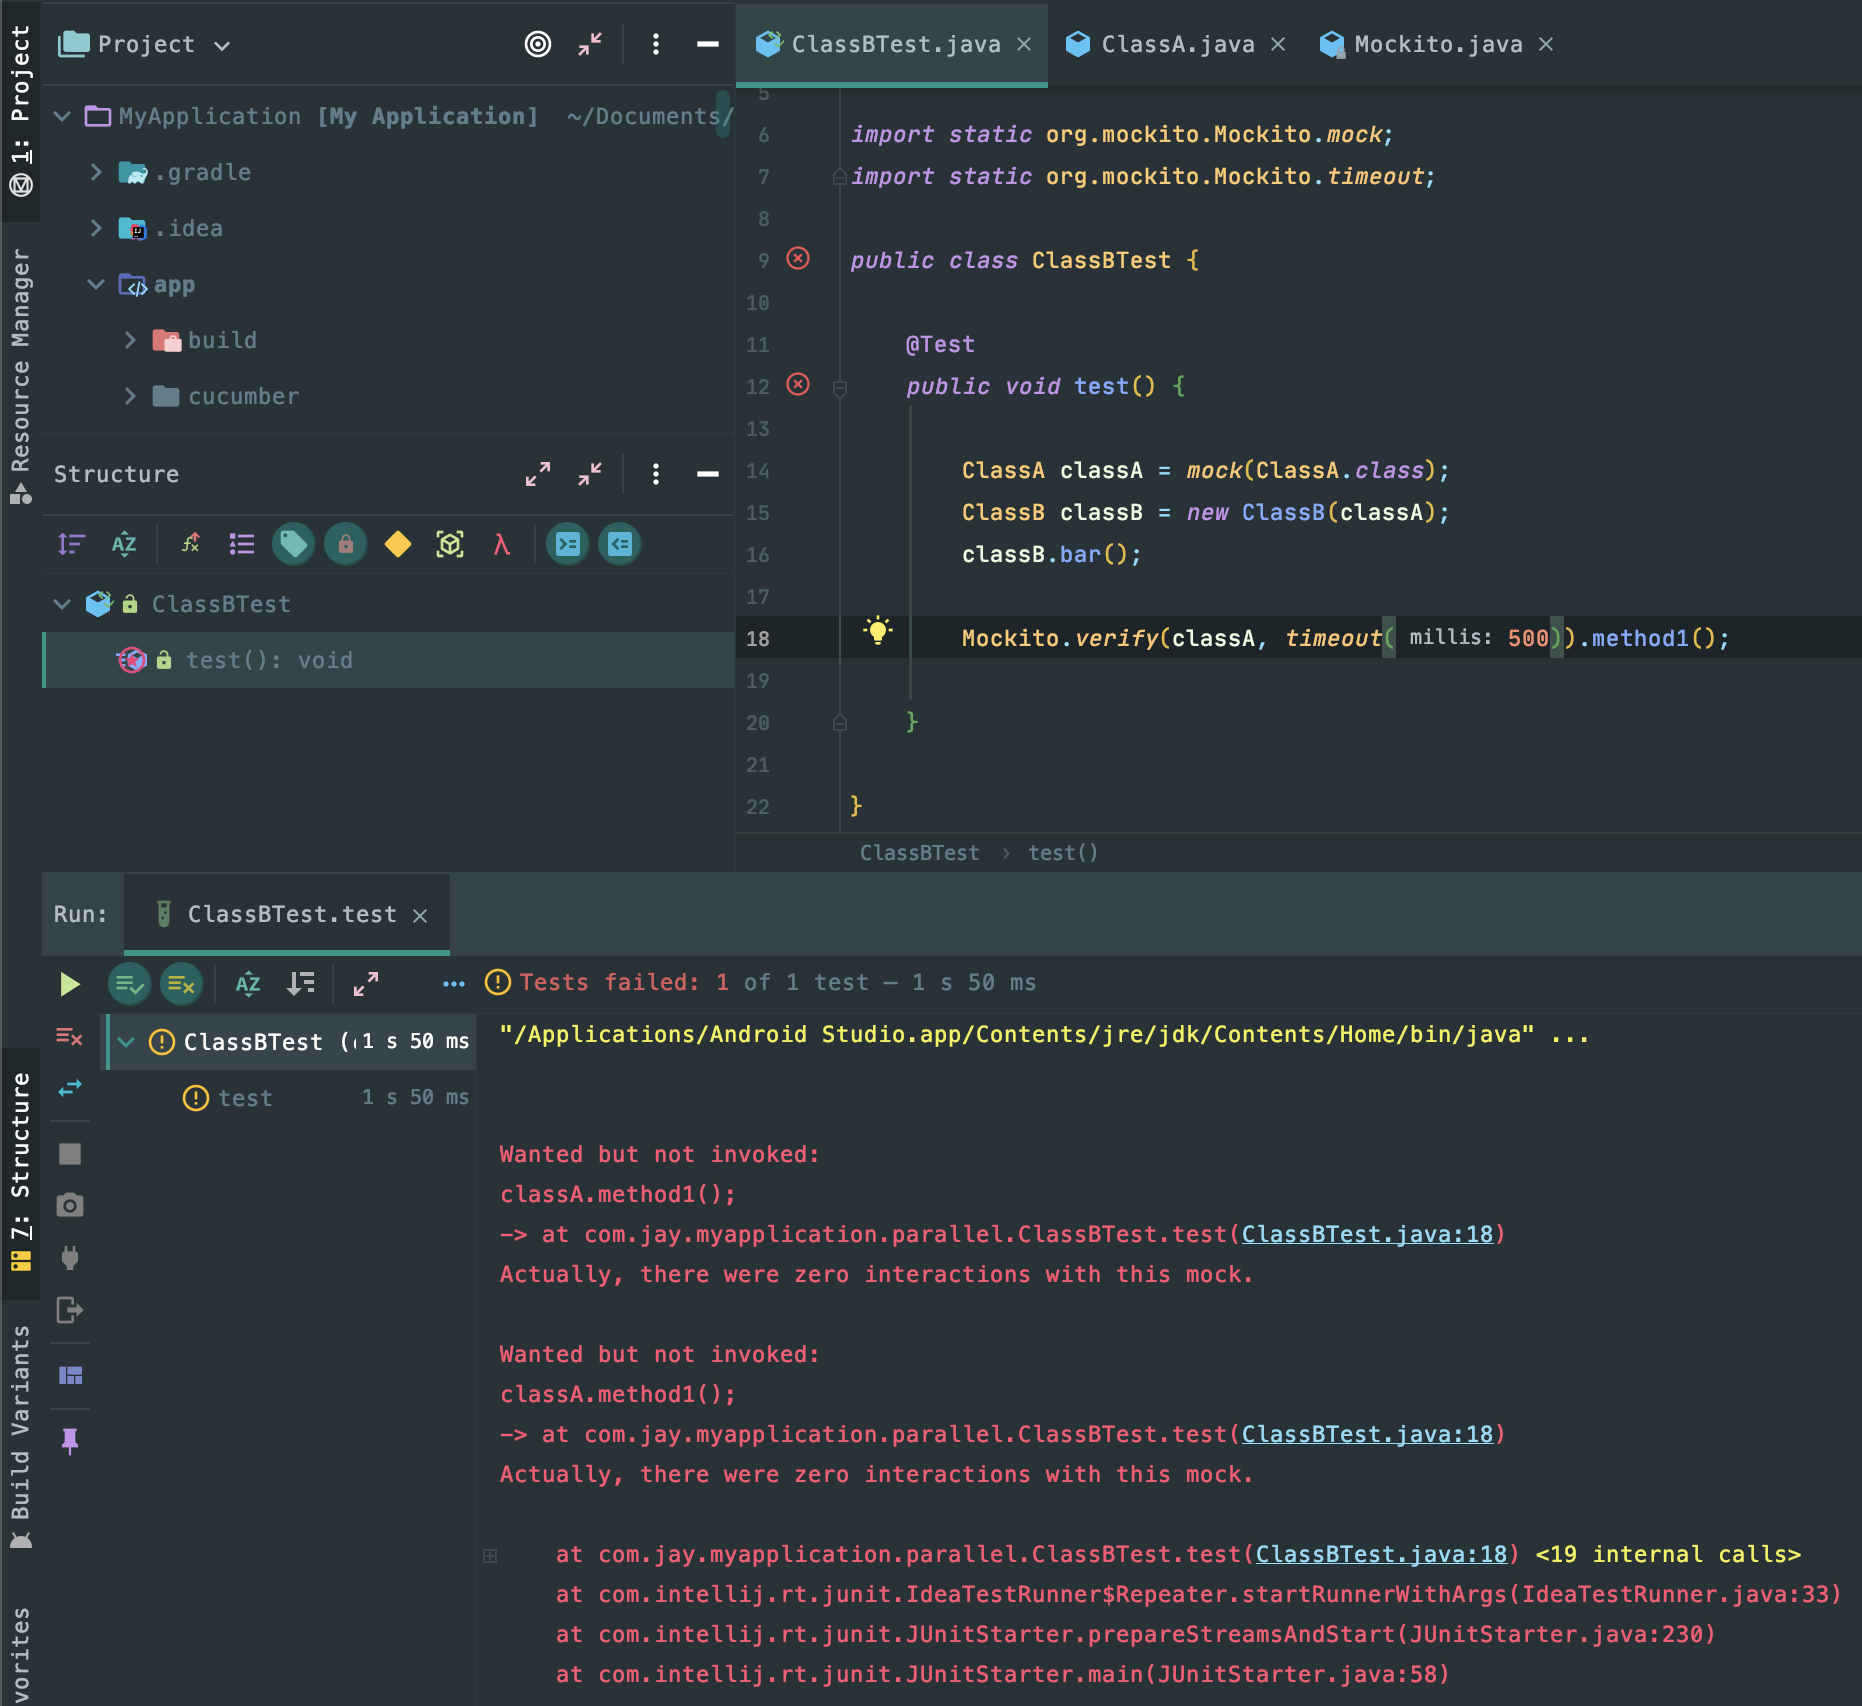Viewport: 1862px width, 1706px height.
Task: Close the ClassBTest.test run tab
Action: [x=421, y=915]
